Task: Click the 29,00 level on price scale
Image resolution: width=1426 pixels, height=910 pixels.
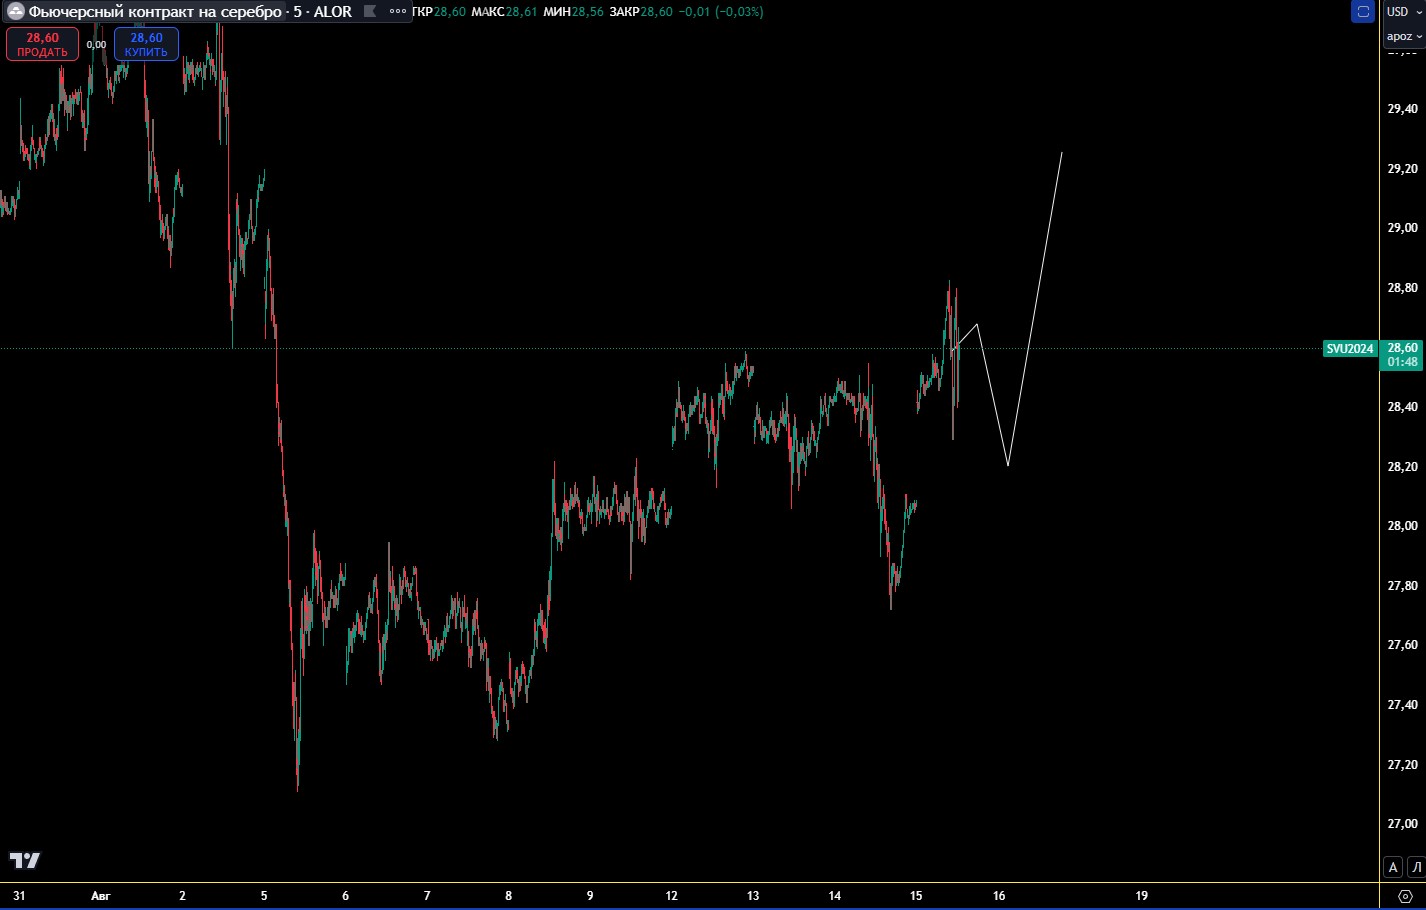Action: 1402,228
